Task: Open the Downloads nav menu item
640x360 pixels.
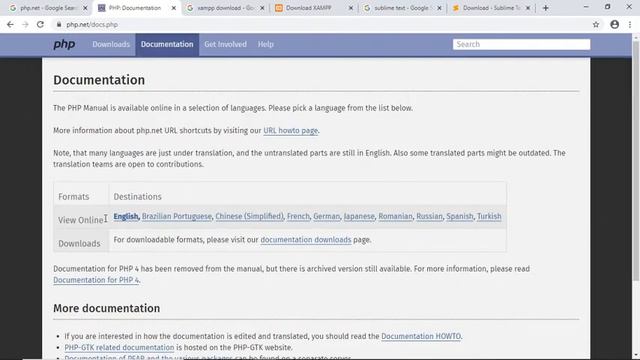Action: point(111,44)
